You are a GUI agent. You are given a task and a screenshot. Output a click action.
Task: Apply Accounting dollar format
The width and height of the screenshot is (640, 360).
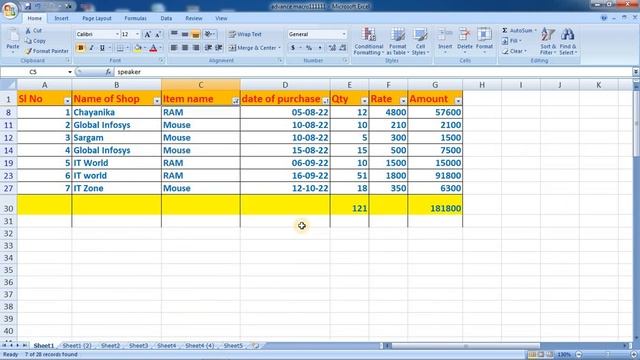pyautogui.click(x=293, y=48)
